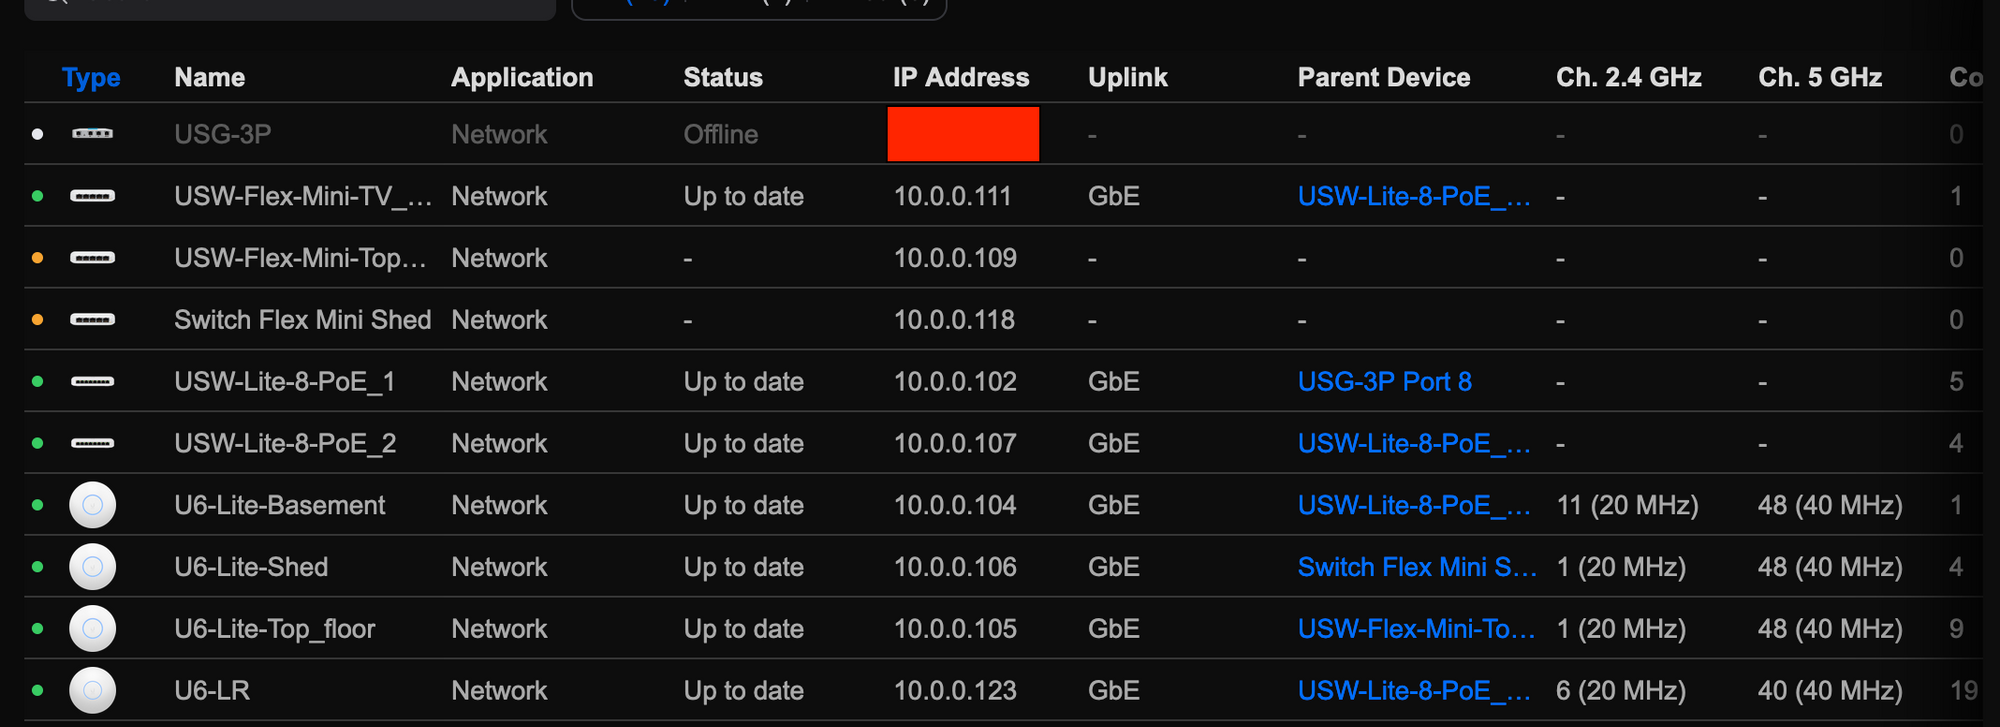The image size is (2000, 727).
Task: Sort devices by the Name column
Action: point(209,78)
